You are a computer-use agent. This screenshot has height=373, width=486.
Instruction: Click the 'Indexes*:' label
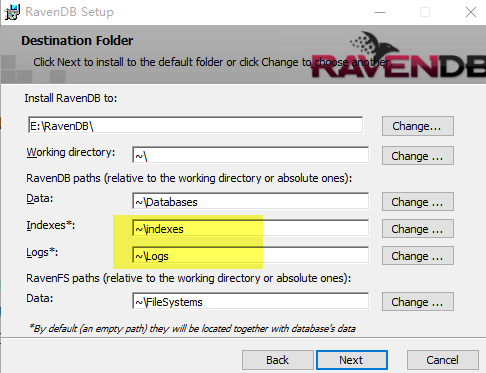tap(51, 225)
